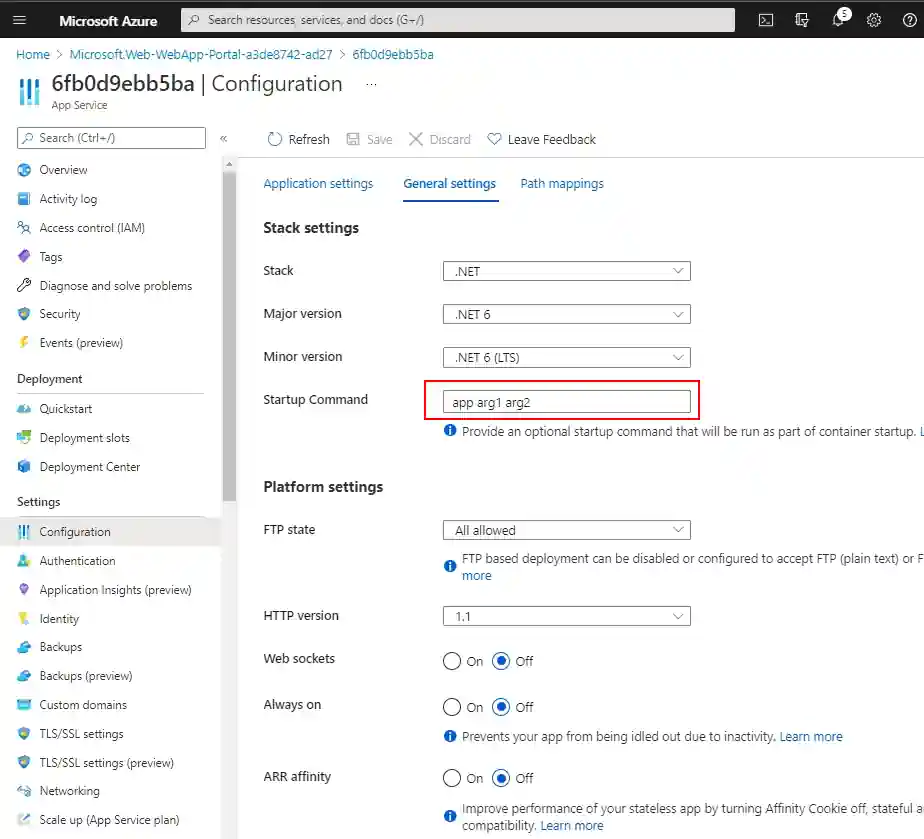Turn Web sockets On

[x=452, y=661]
